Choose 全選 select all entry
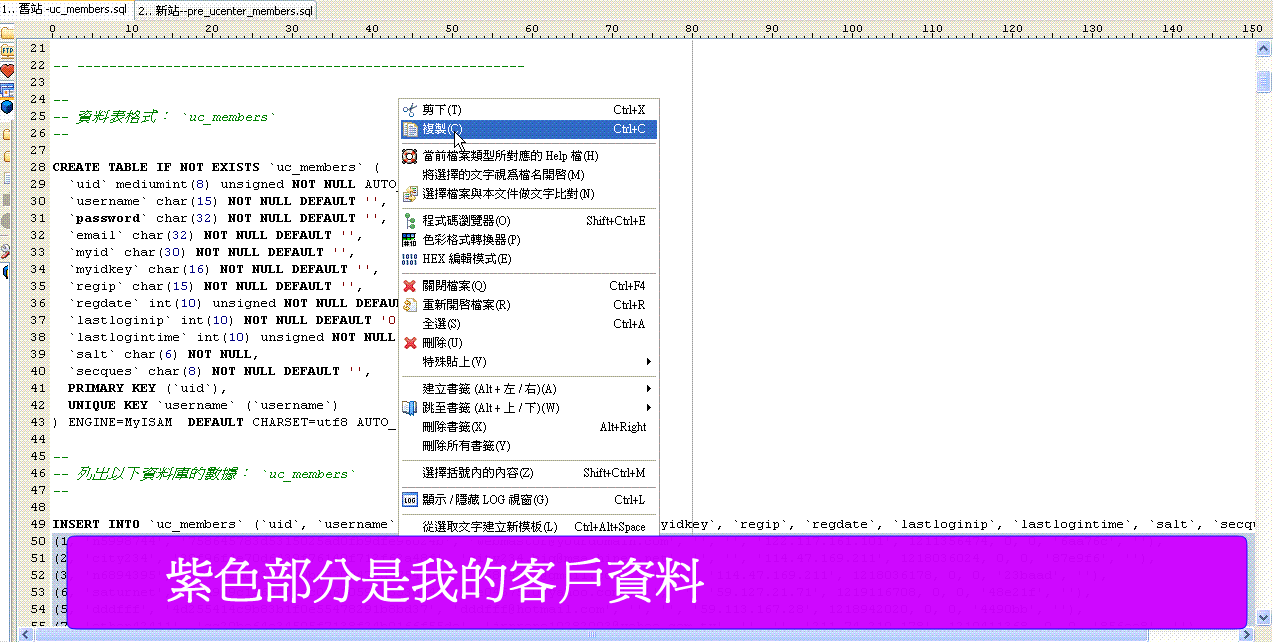The image size is (1273, 642). (x=528, y=324)
